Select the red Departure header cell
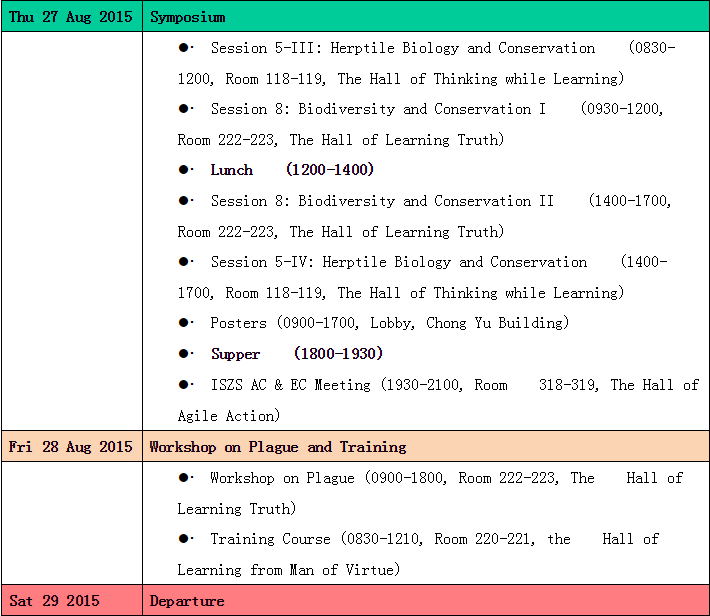Image resolution: width=710 pixels, height=616 pixels. (425, 601)
